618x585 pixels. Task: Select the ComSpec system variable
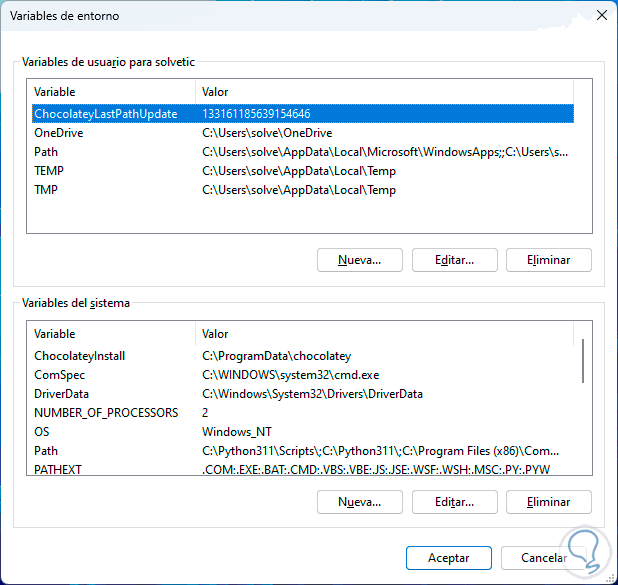pos(60,375)
